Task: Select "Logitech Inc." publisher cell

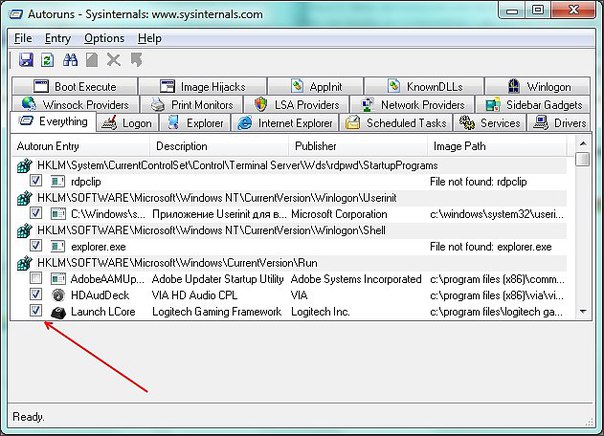Action: [x=320, y=312]
